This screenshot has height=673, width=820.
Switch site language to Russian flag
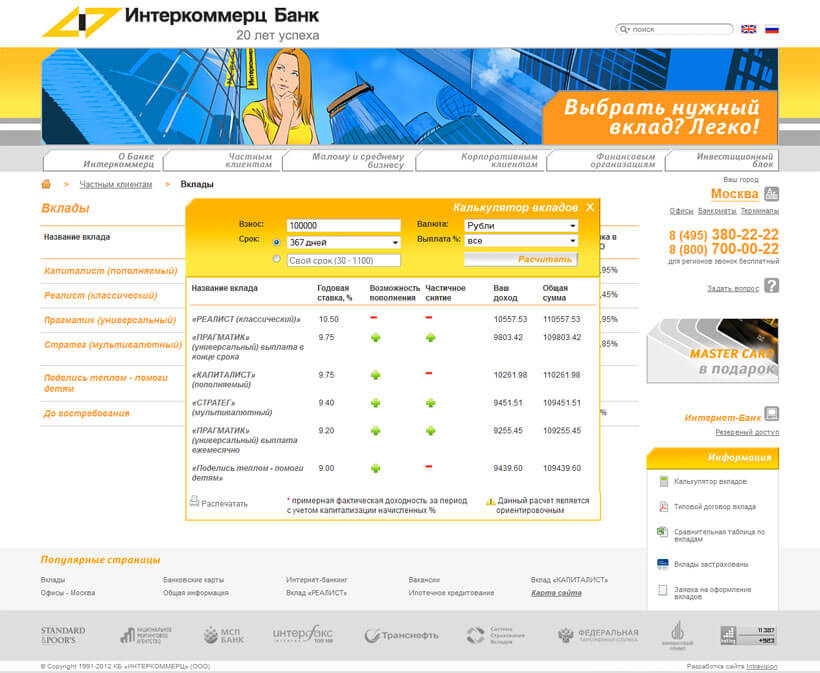(772, 29)
